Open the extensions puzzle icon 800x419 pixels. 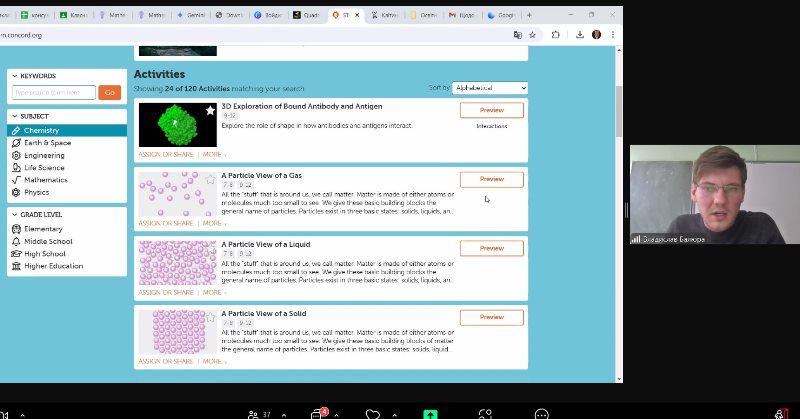(556, 35)
